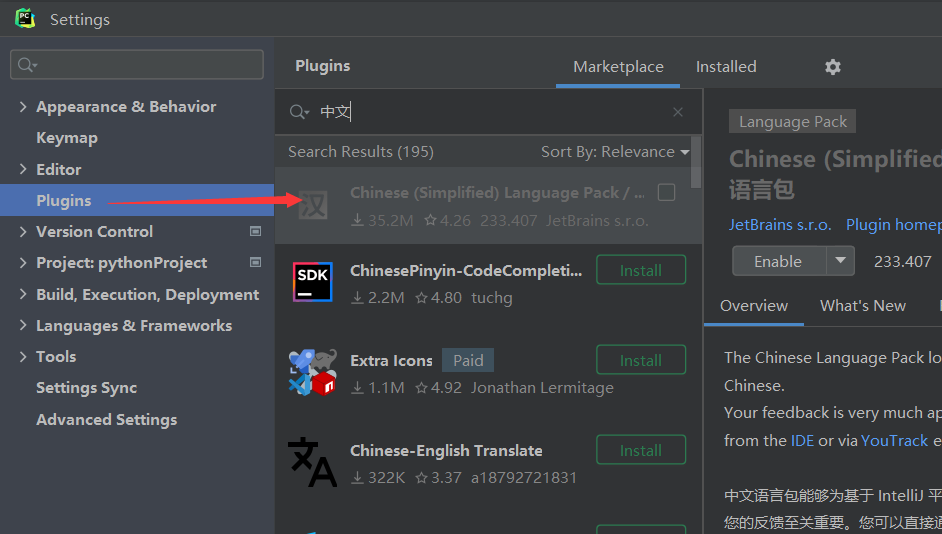
Task: Click vendor name tuchg
Action: tap(492, 298)
